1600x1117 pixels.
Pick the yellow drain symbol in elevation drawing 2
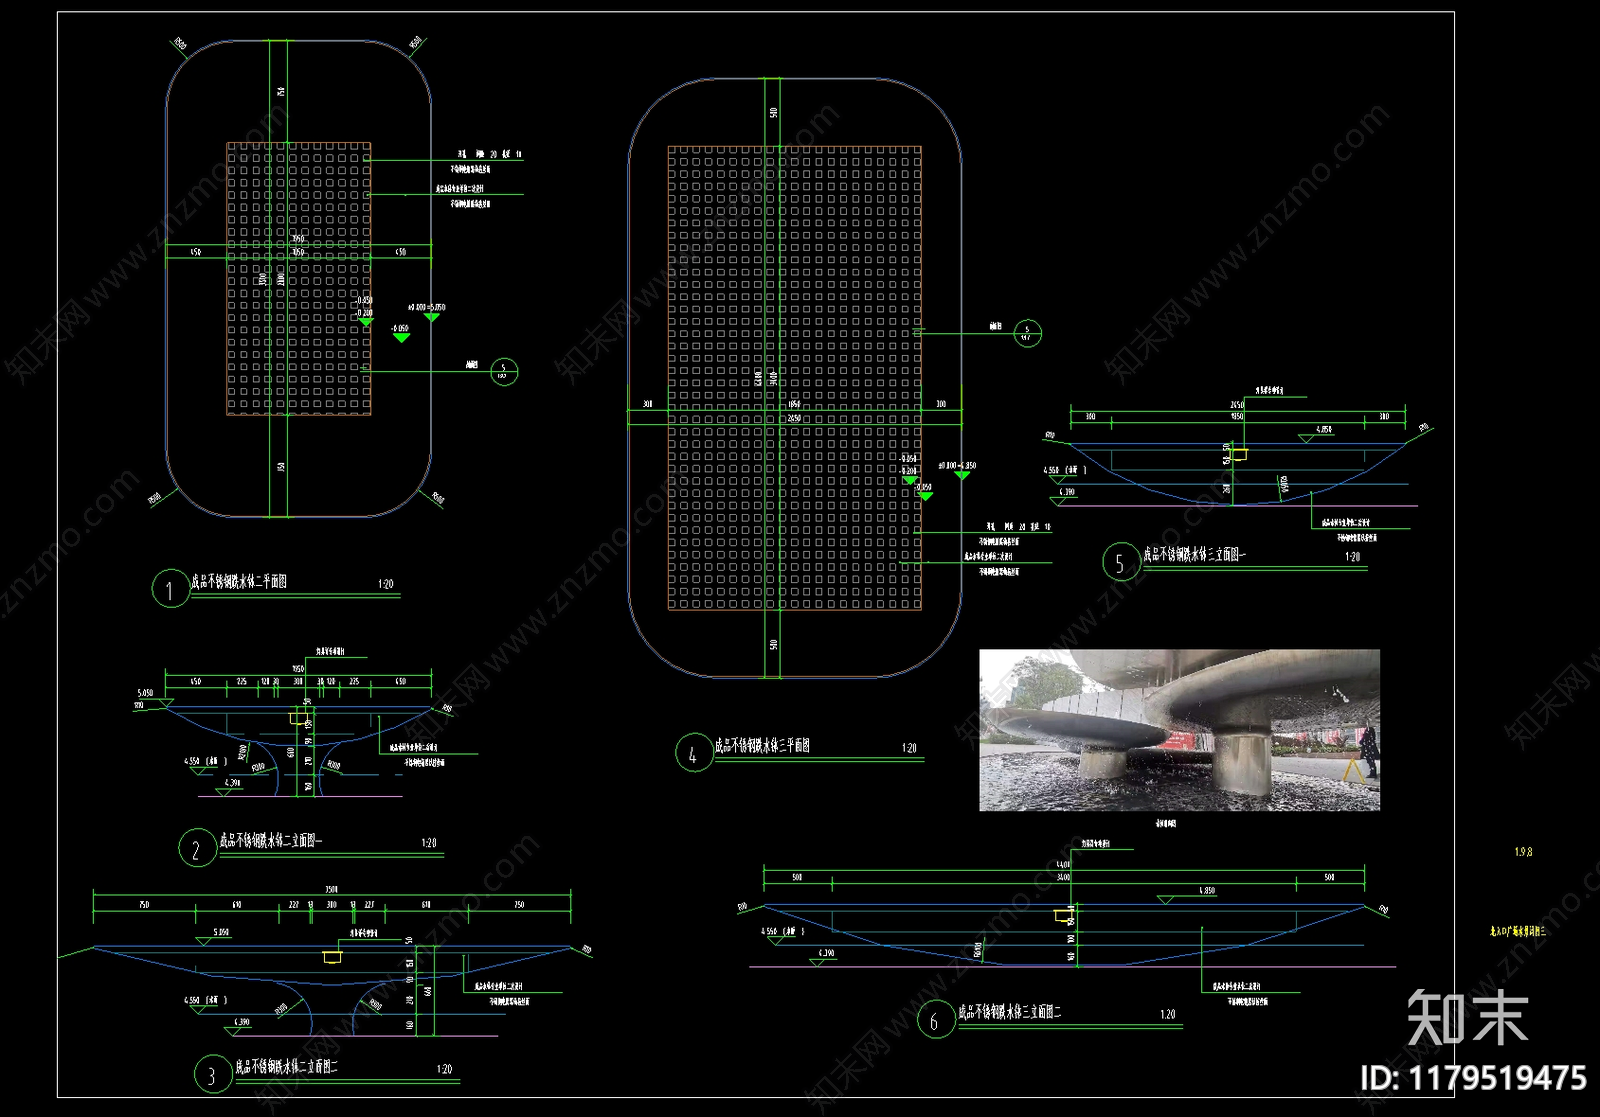(x=297, y=718)
